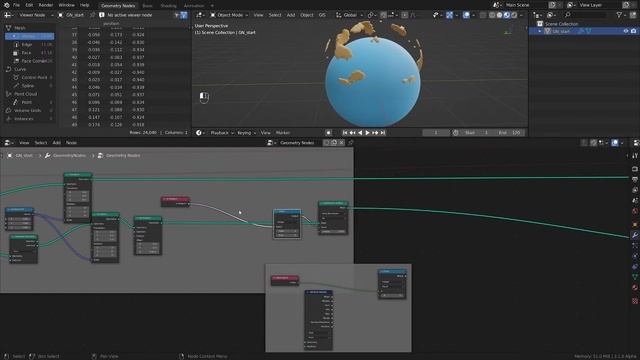This screenshot has width=640, height=360.
Task: Open the timeline Marker menu
Action: [283, 133]
